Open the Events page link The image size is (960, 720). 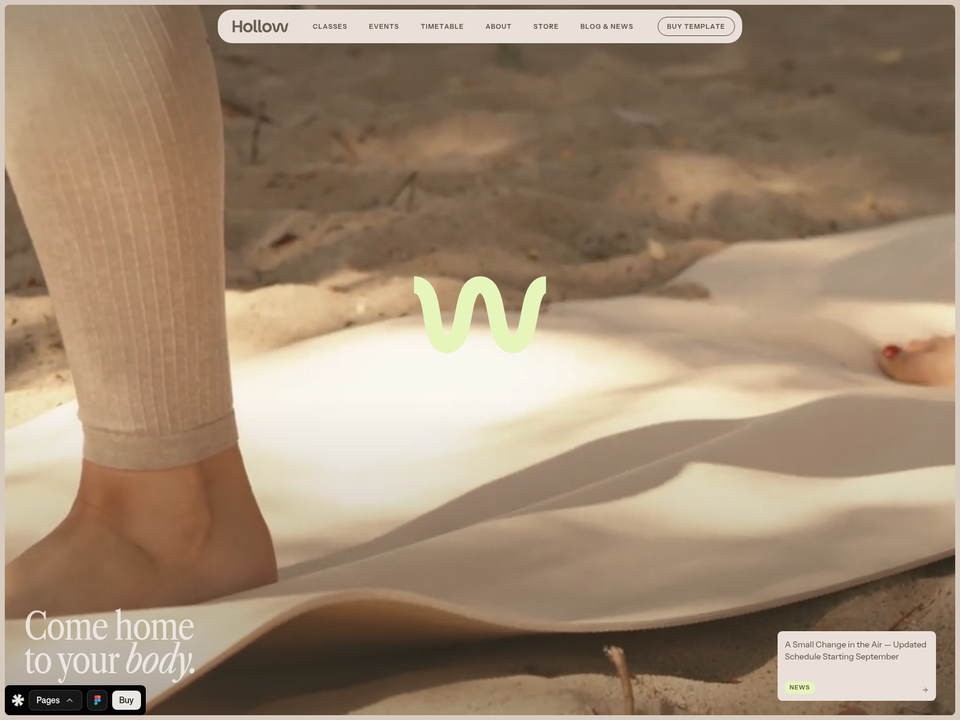point(383,26)
